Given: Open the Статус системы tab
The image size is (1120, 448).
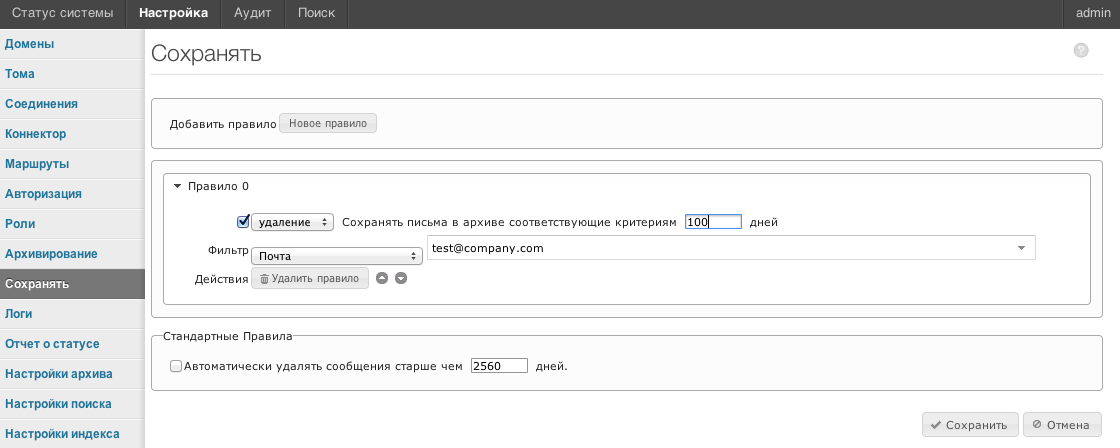Looking at the screenshot, I should pyautogui.click(x=63, y=13).
